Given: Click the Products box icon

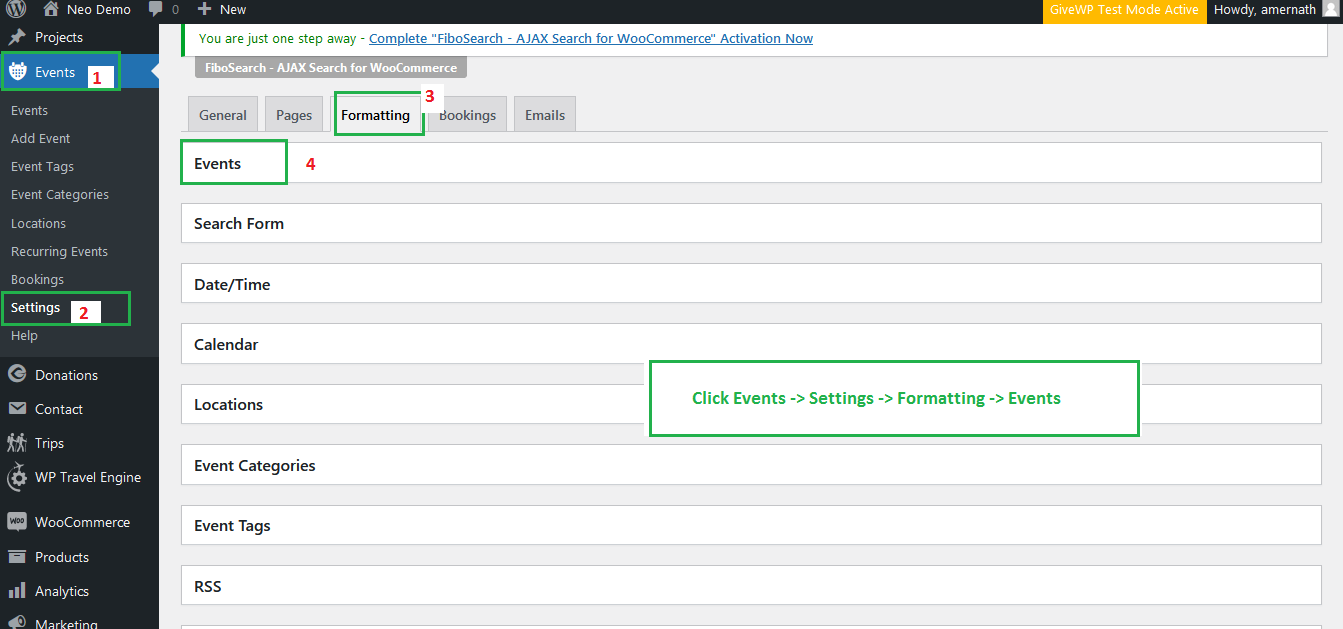Looking at the screenshot, I should (x=17, y=557).
